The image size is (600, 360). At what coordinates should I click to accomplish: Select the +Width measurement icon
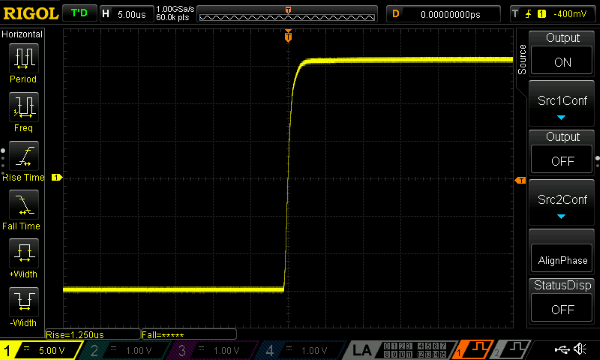click(x=24, y=253)
